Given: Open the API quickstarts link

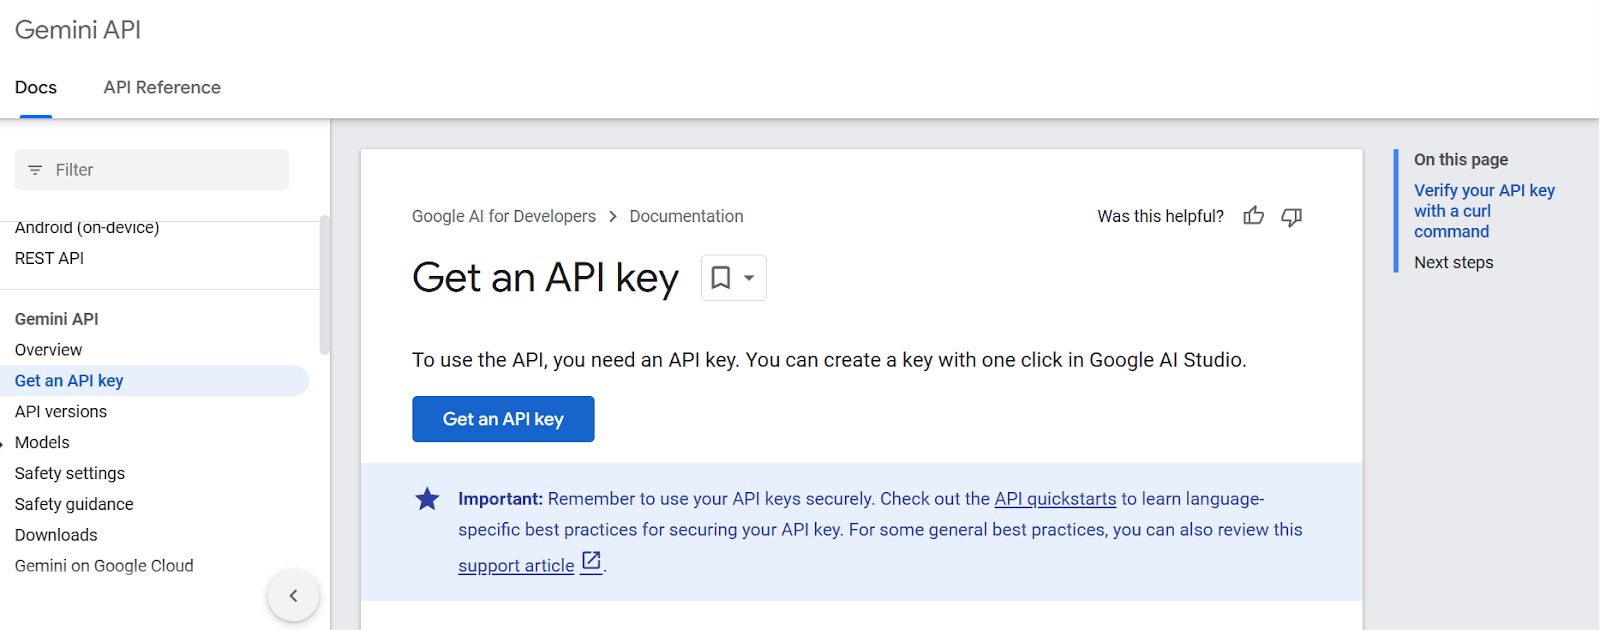Looking at the screenshot, I should coord(1055,499).
